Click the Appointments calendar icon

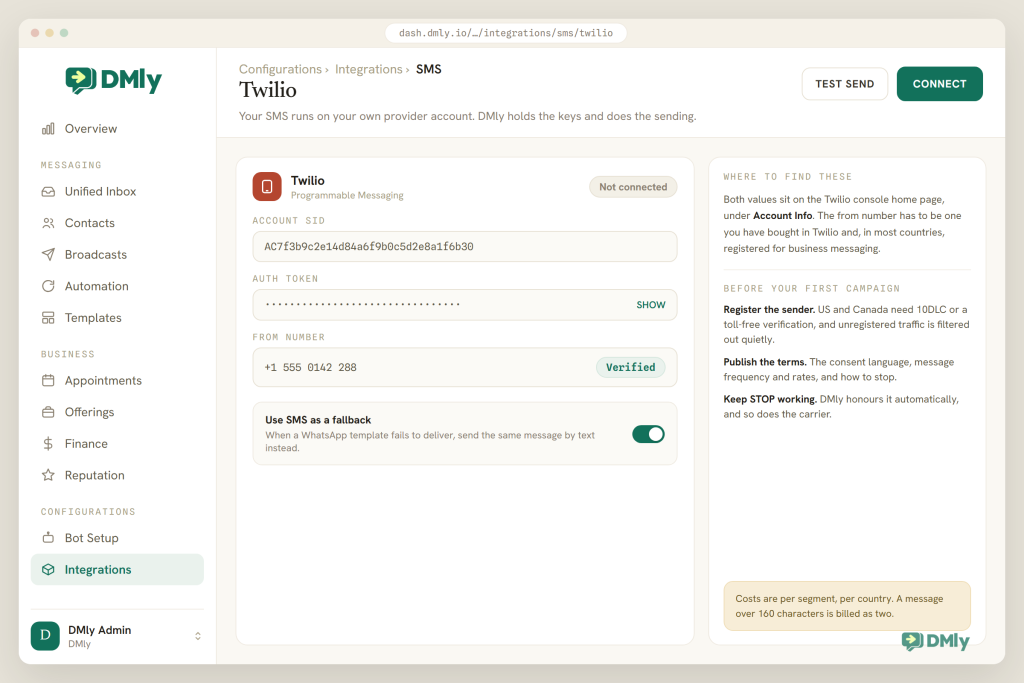pos(48,381)
